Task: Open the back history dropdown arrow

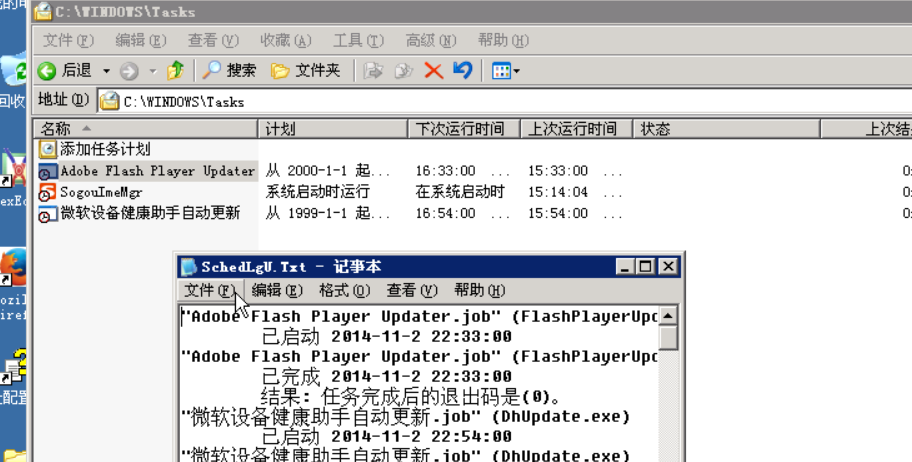Action: coord(106,72)
